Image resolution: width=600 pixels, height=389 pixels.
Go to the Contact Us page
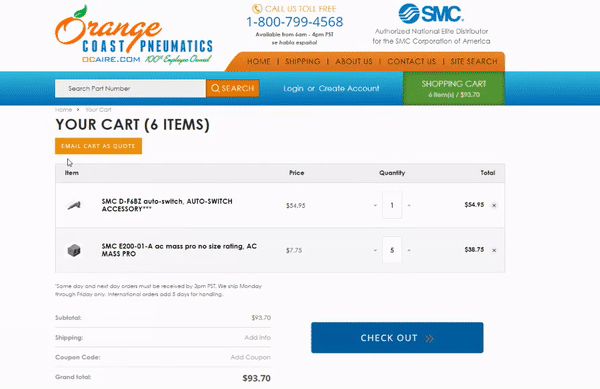point(411,62)
